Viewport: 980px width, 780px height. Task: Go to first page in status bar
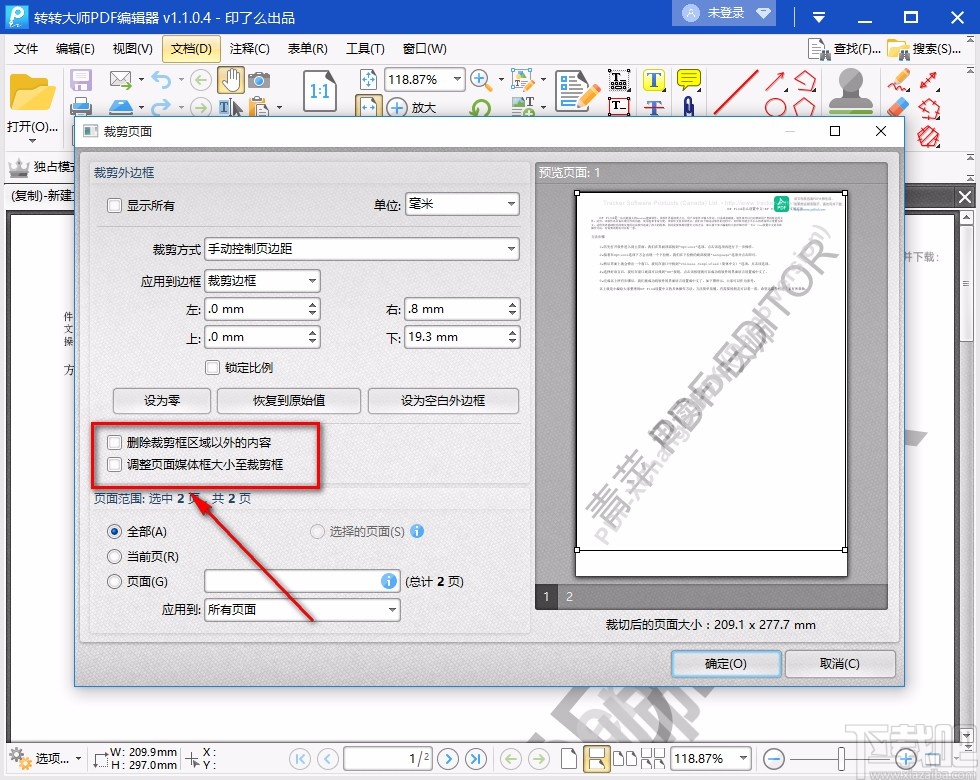coord(300,759)
